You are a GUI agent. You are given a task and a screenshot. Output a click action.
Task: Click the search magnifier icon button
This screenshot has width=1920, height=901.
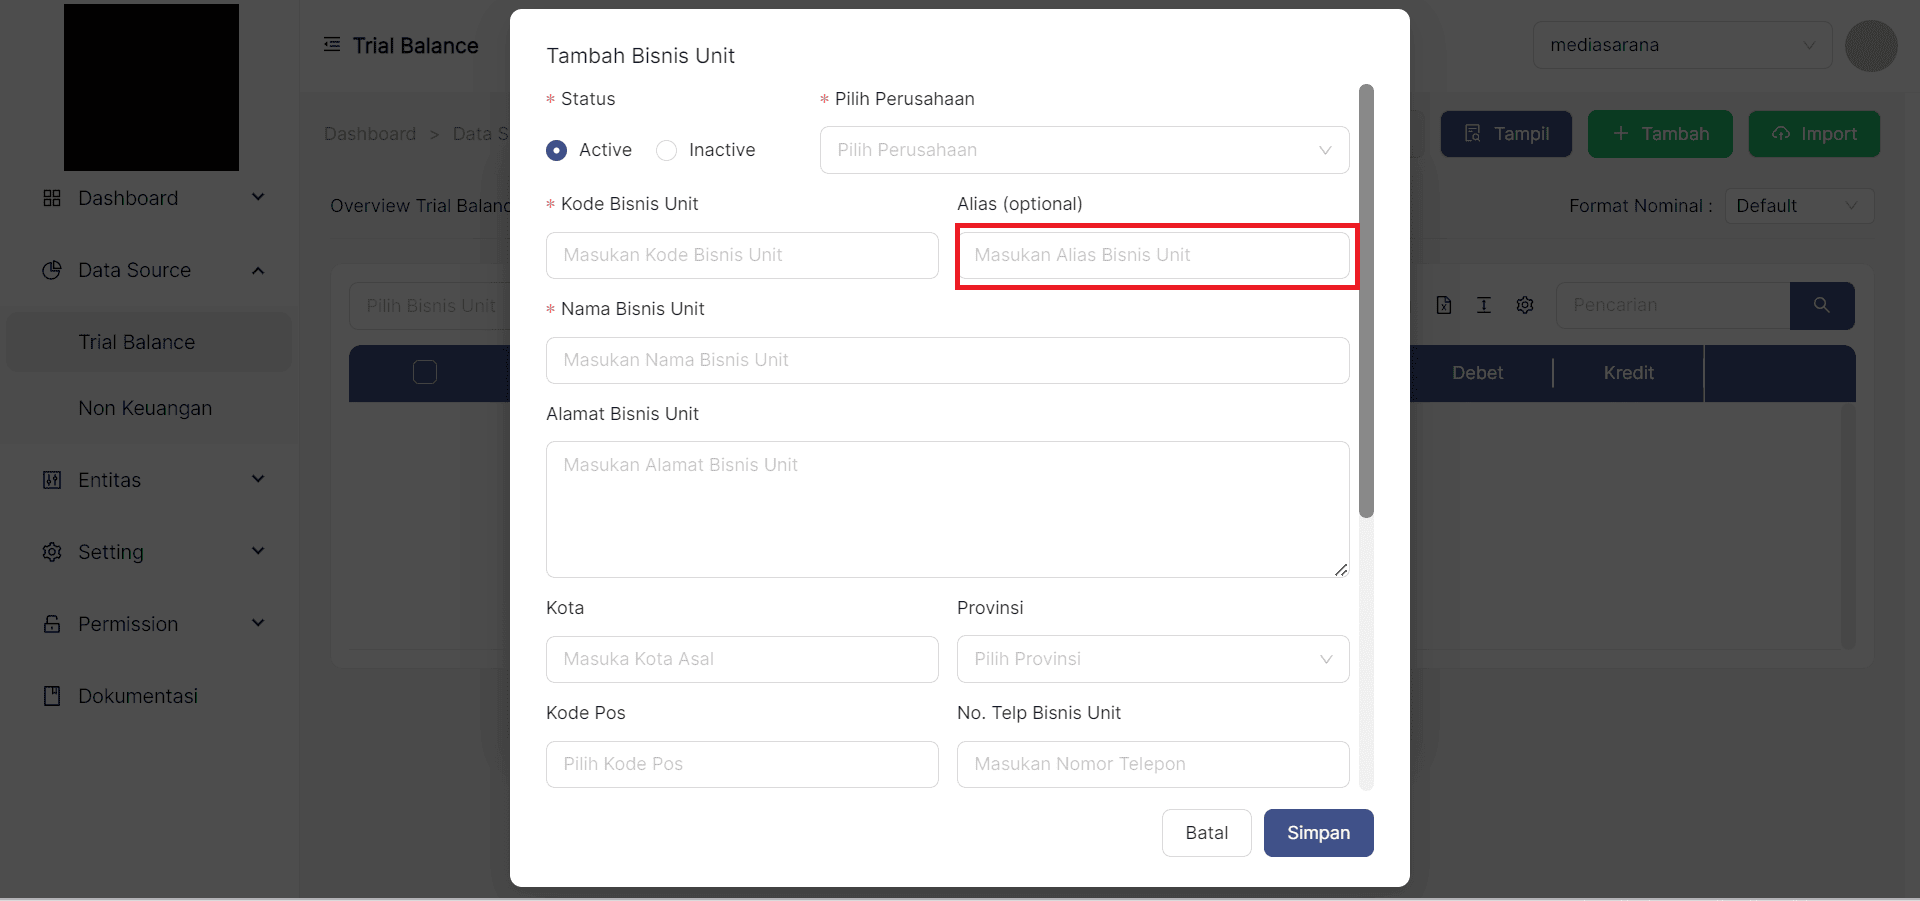coord(1821,305)
